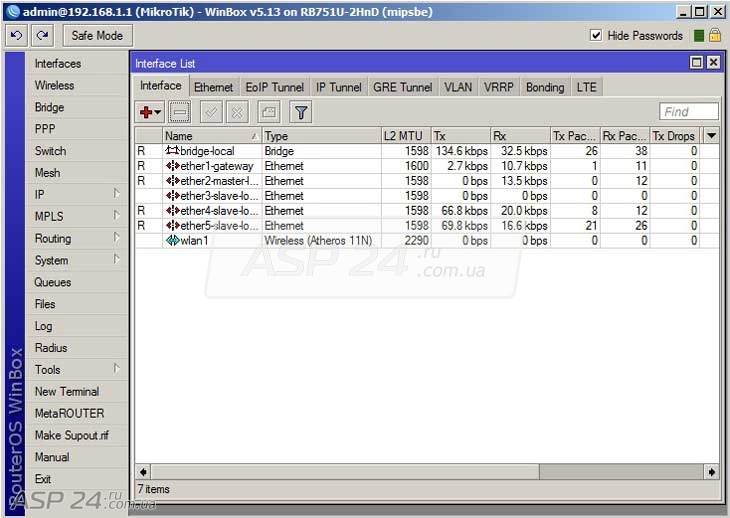Select the ether4-slave interface icon
This screenshot has width=730, height=518.
coord(172,210)
